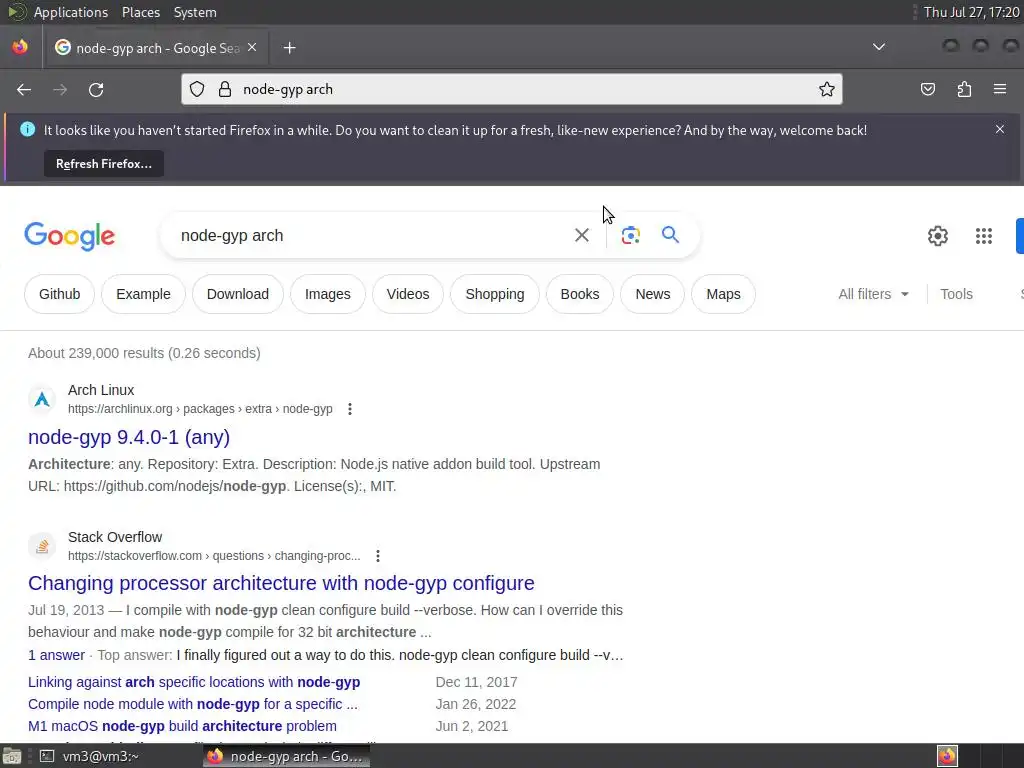Click the Refresh Firefox button
1024x768 pixels.
(104, 163)
